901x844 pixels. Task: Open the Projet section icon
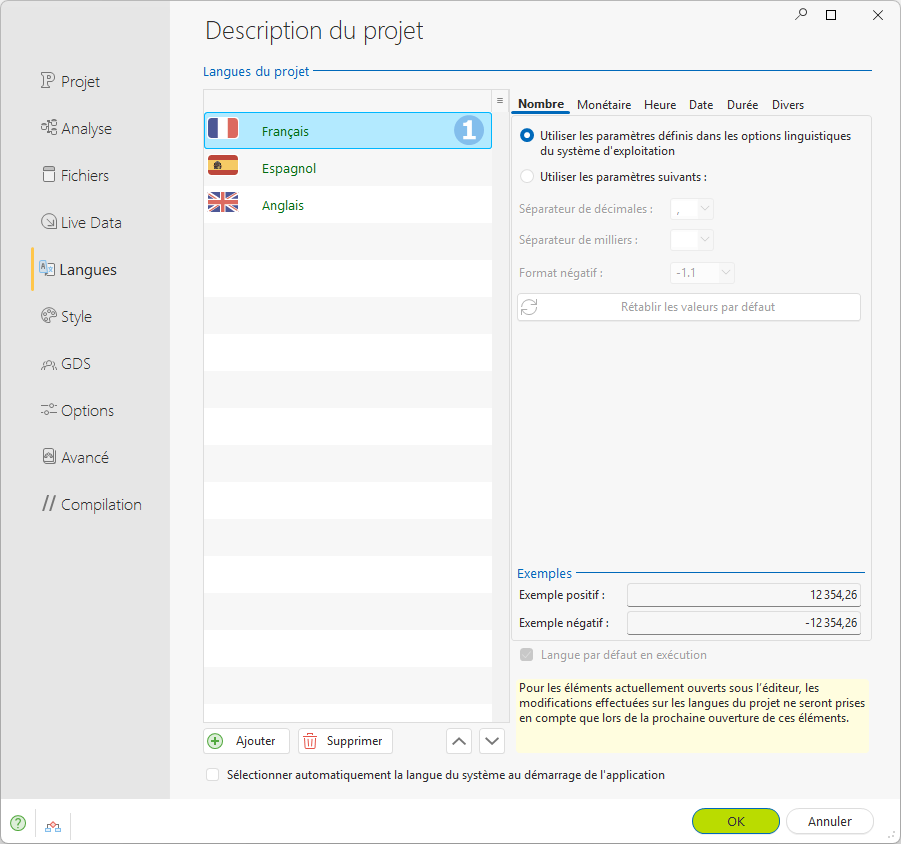48,80
